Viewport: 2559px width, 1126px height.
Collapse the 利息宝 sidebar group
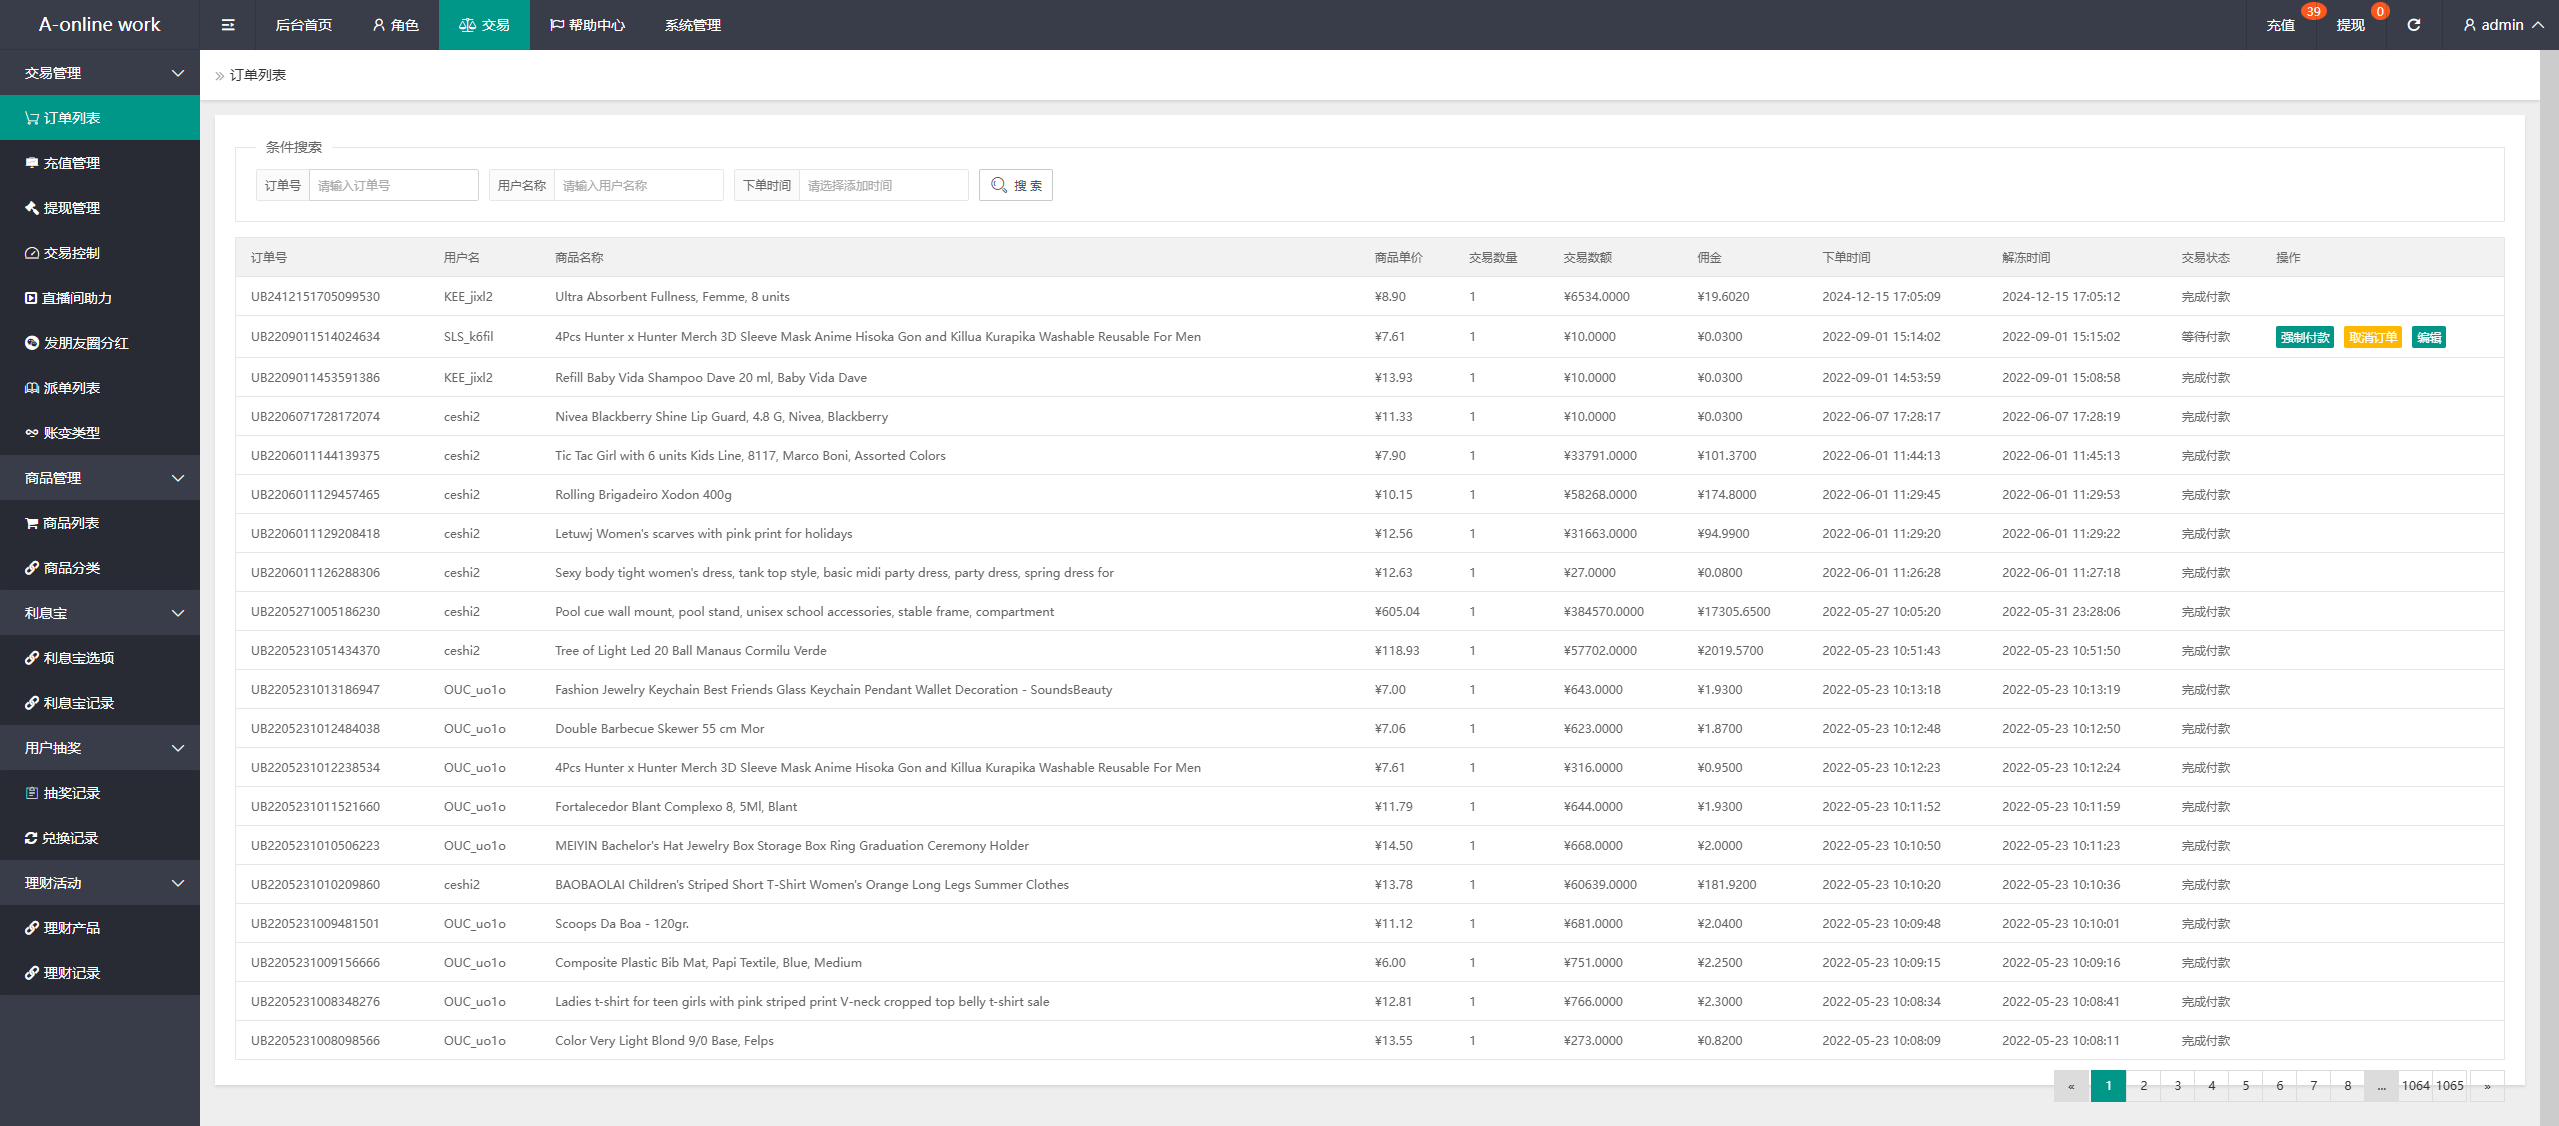(x=100, y=613)
